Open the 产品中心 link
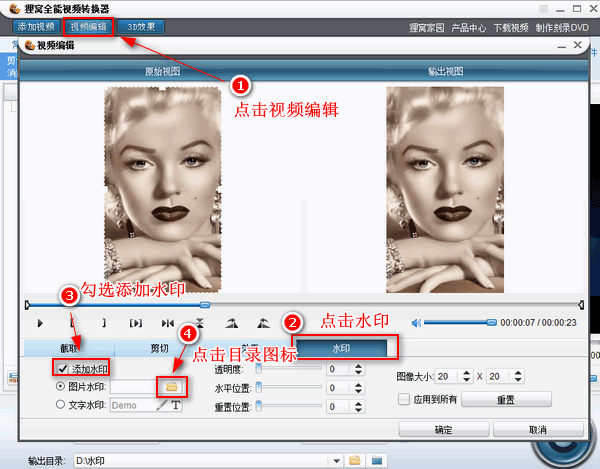The width and height of the screenshot is (600, 469). pos(468,28)
